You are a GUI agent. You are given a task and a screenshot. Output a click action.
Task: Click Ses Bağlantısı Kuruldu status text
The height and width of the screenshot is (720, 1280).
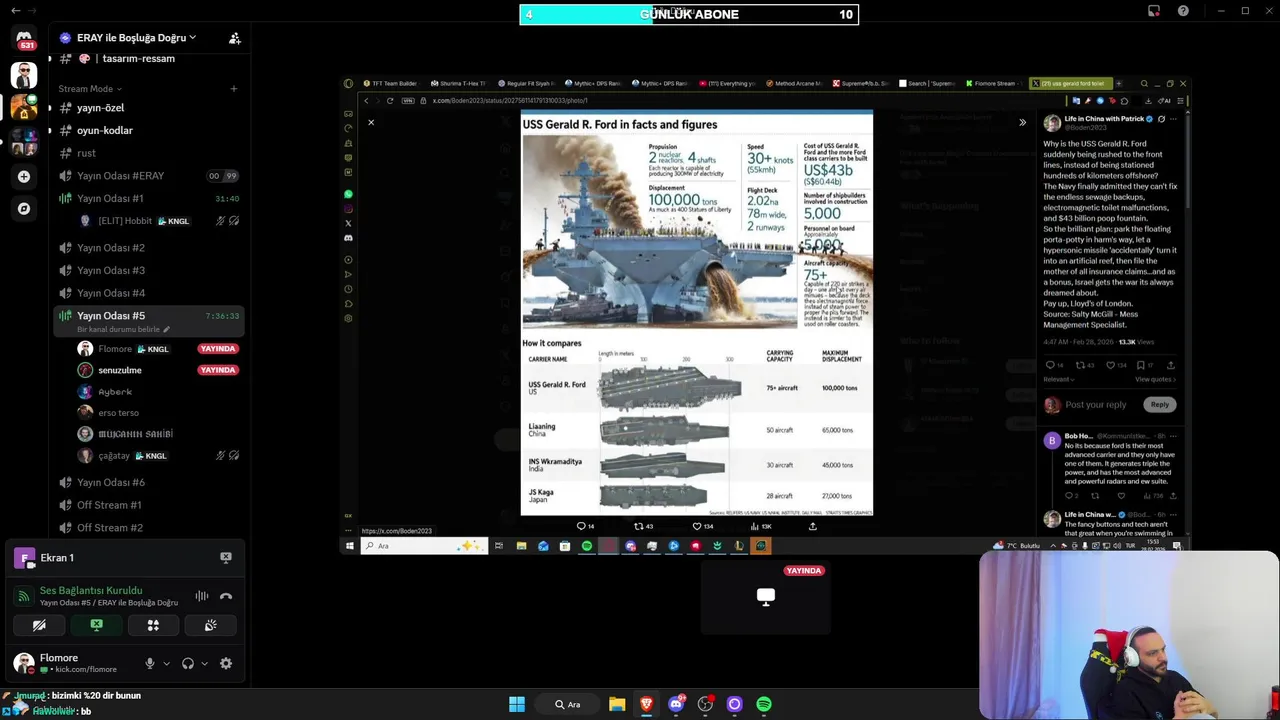coord(91,591)
